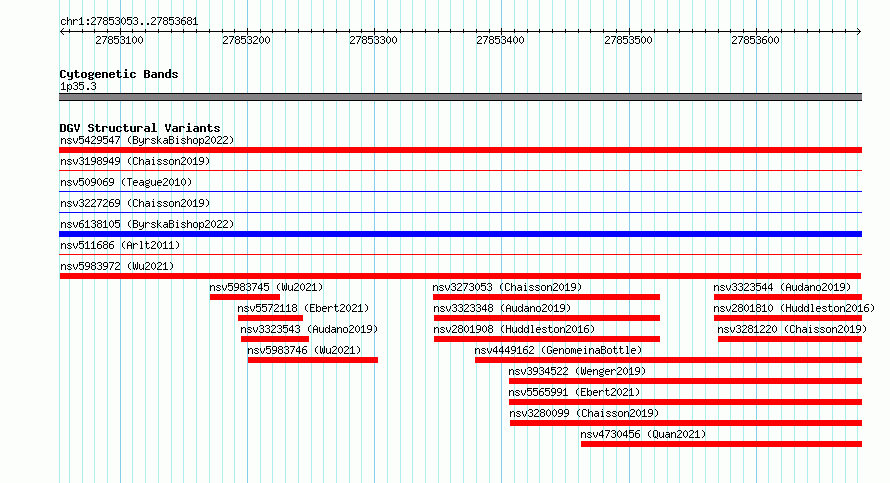Click the 1p35.3 band label
The image size is (890, 483).
[x=78, y=86]
